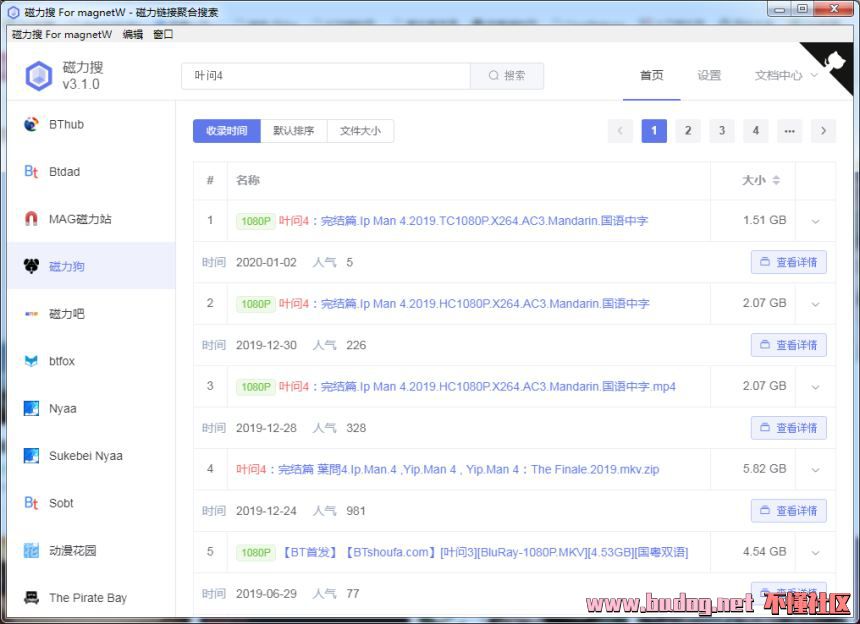Select the Nyaa source icon
This screenshot has width=860, height=624.
tap(31, 409)
